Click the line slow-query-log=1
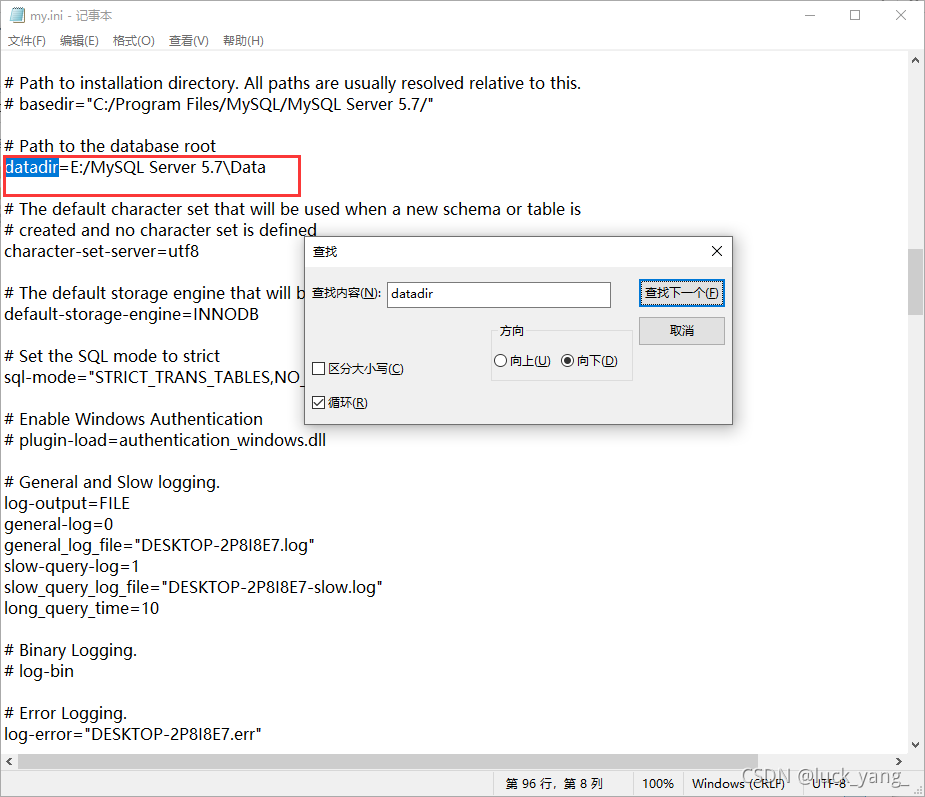925x797 pixels. coord(71,566)
